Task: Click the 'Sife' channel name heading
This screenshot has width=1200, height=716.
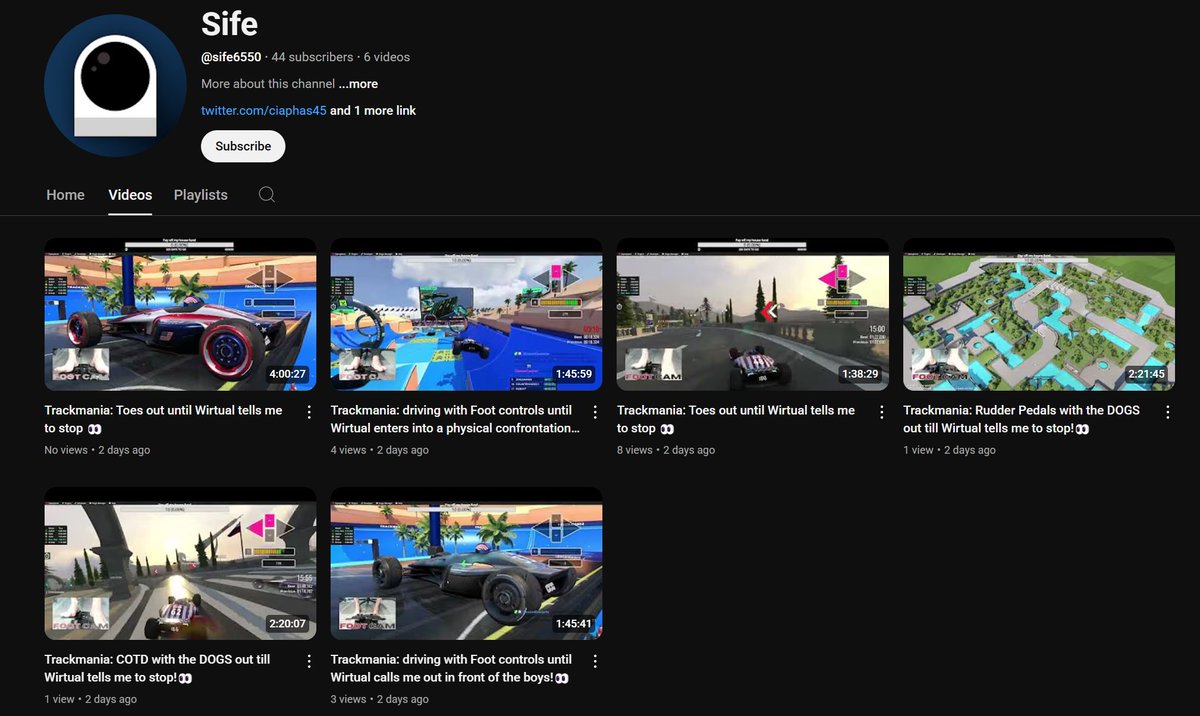Action: 228,22
